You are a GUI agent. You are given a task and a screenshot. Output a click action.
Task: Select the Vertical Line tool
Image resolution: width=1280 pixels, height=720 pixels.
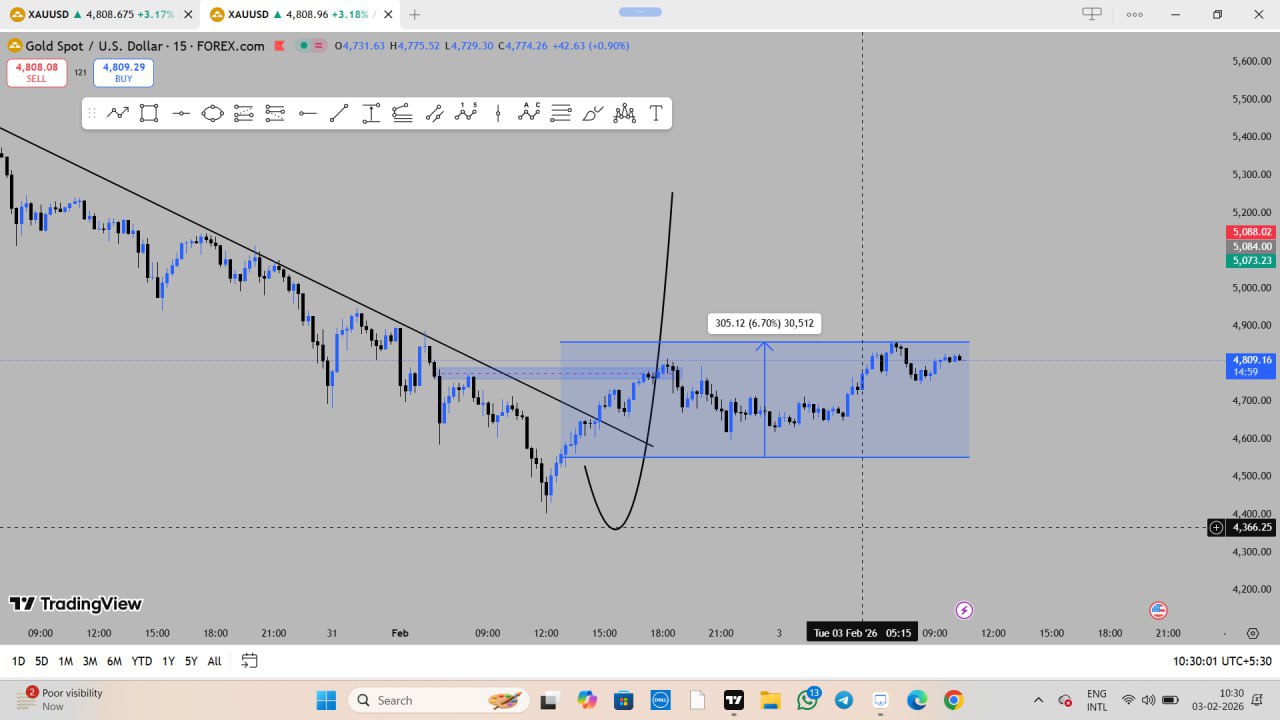498,113
